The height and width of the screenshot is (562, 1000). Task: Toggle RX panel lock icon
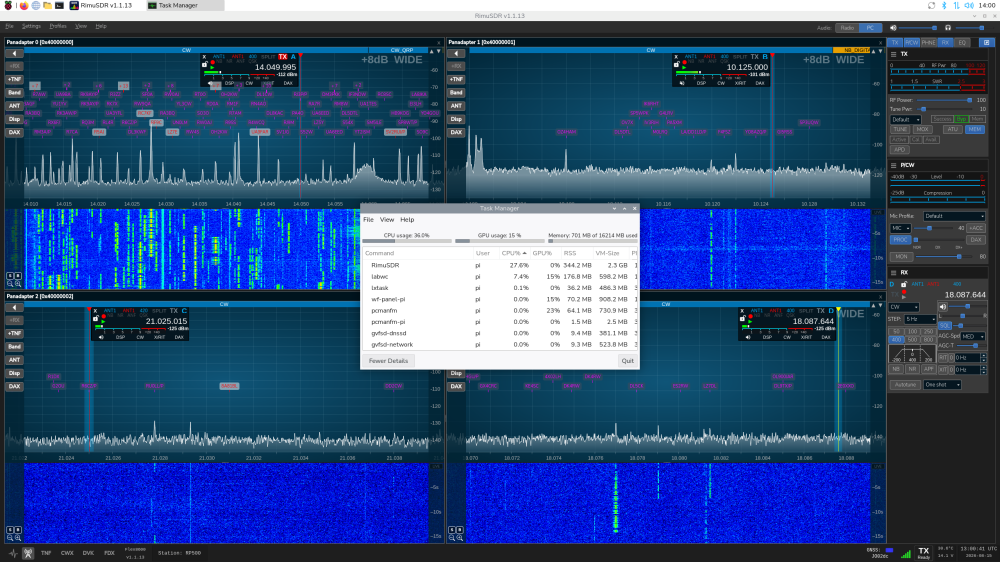(x=904, y=285)
